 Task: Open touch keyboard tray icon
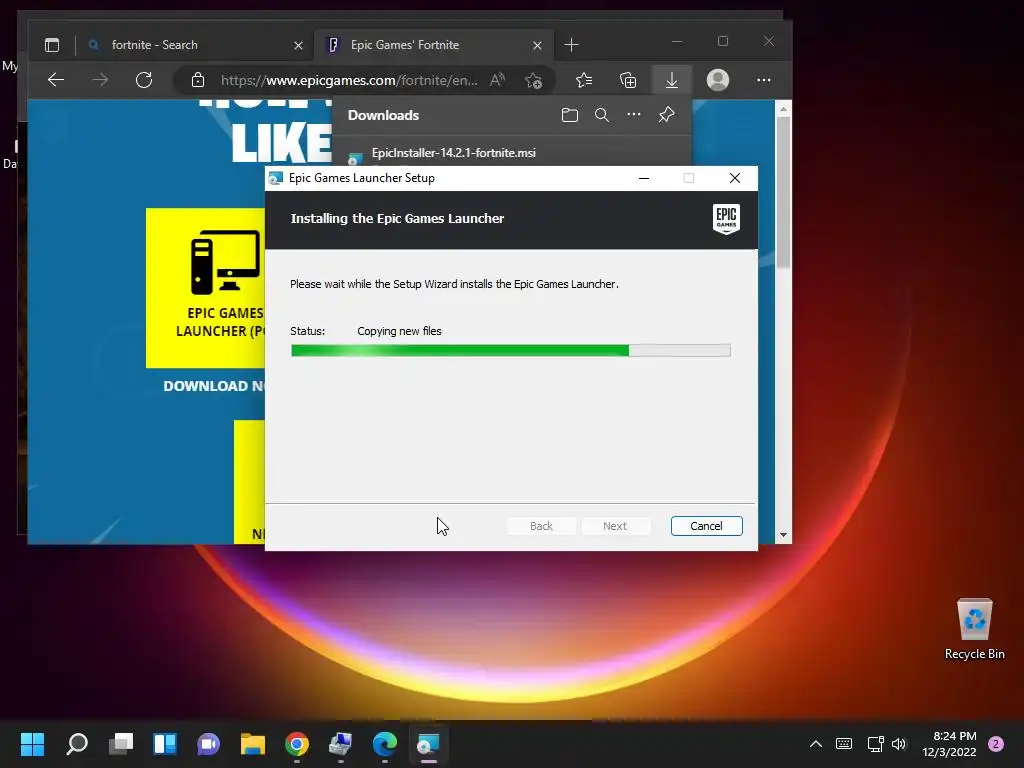point(844,744)
